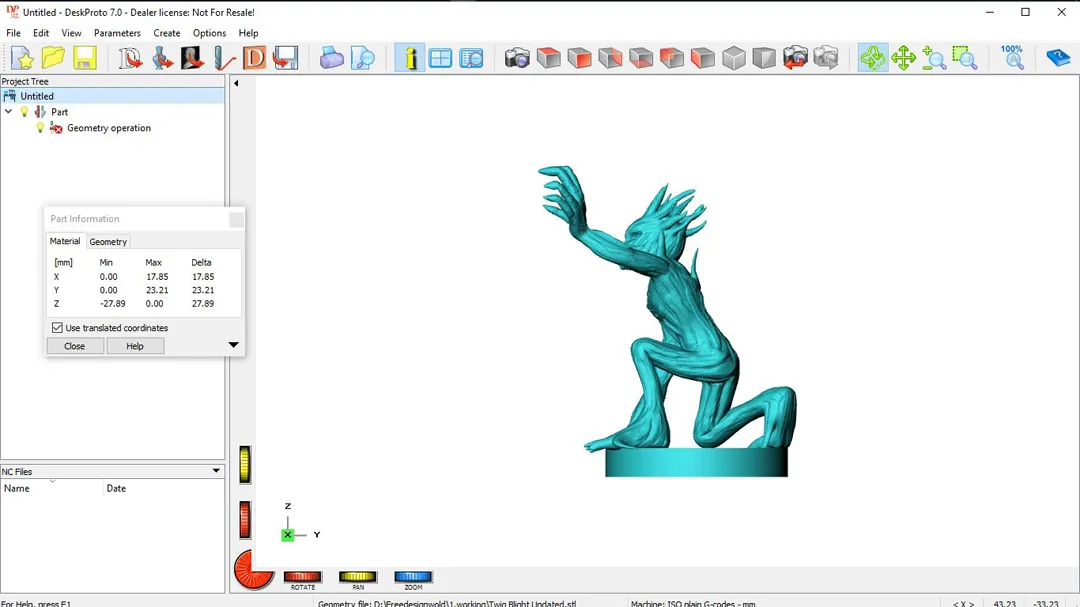Click the yellow PAN thumbwheel
Image resolution: width=1080 pixels, height=607 pixels.
(x=357, y=577)
